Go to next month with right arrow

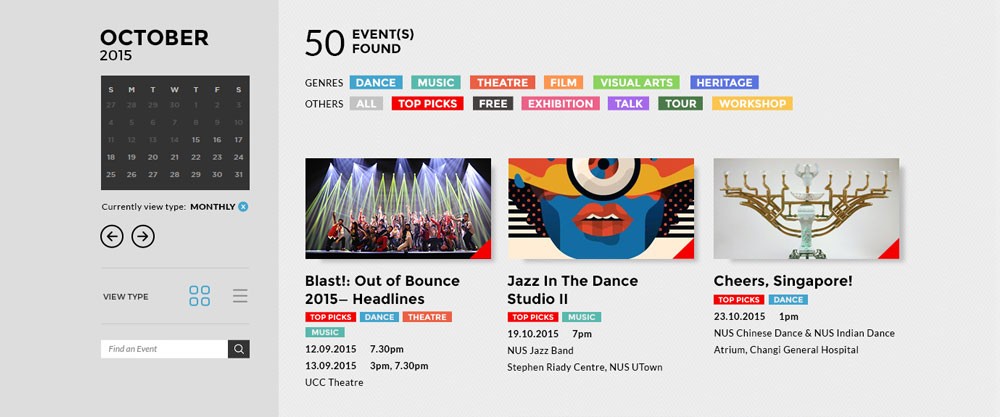coord(143,237)
